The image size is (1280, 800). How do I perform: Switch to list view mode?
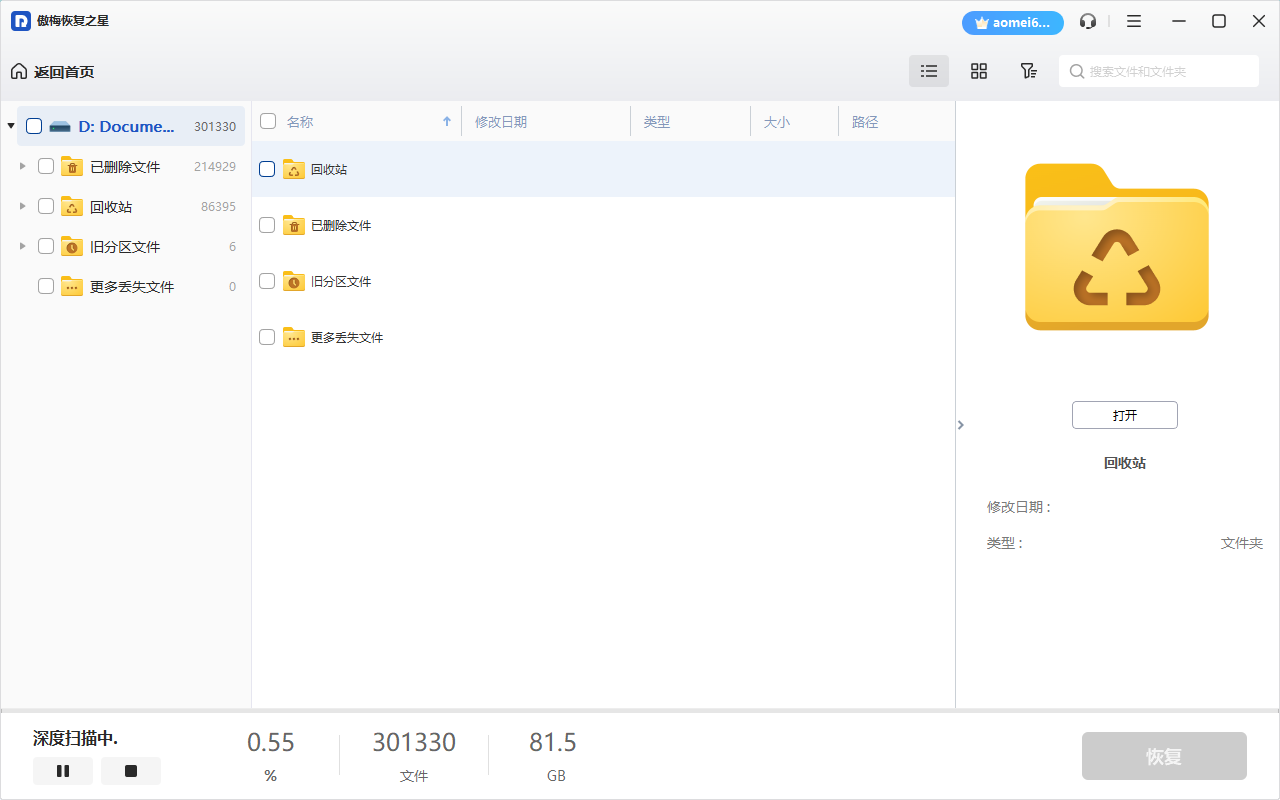pyautogui.click(x=929, y=71)
